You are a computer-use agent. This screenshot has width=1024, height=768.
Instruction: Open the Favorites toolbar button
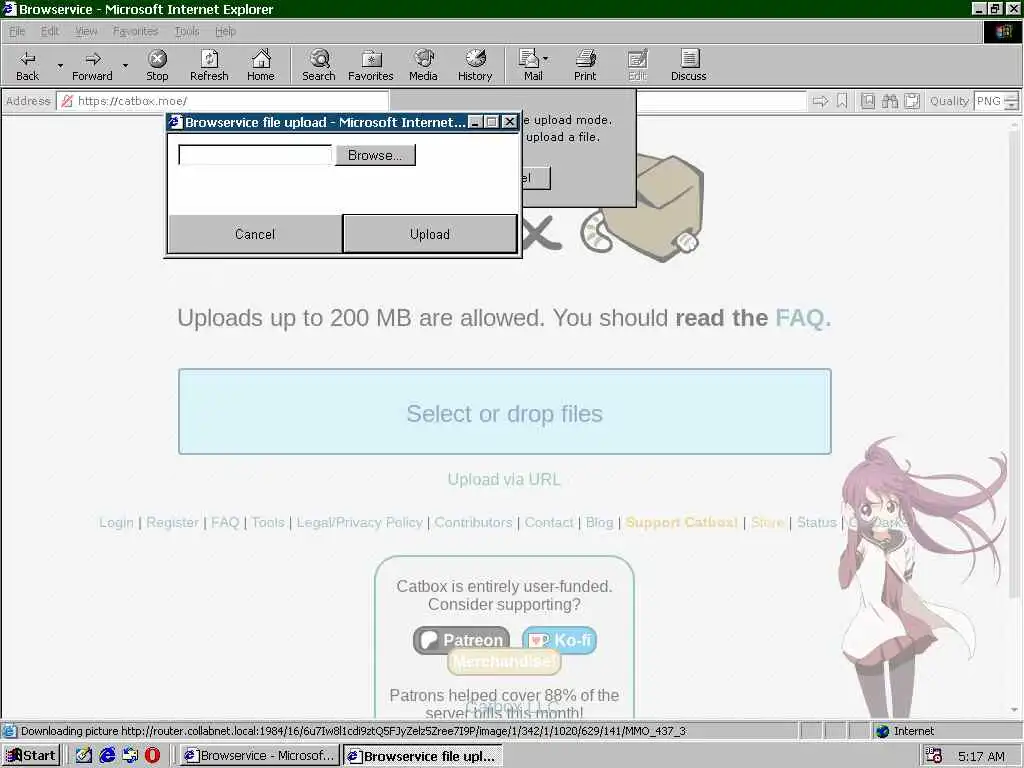pos(370,65)
